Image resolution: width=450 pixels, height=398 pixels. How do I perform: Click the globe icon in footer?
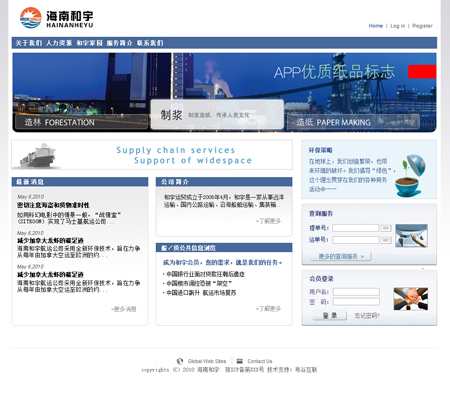[x=180, y=361]
